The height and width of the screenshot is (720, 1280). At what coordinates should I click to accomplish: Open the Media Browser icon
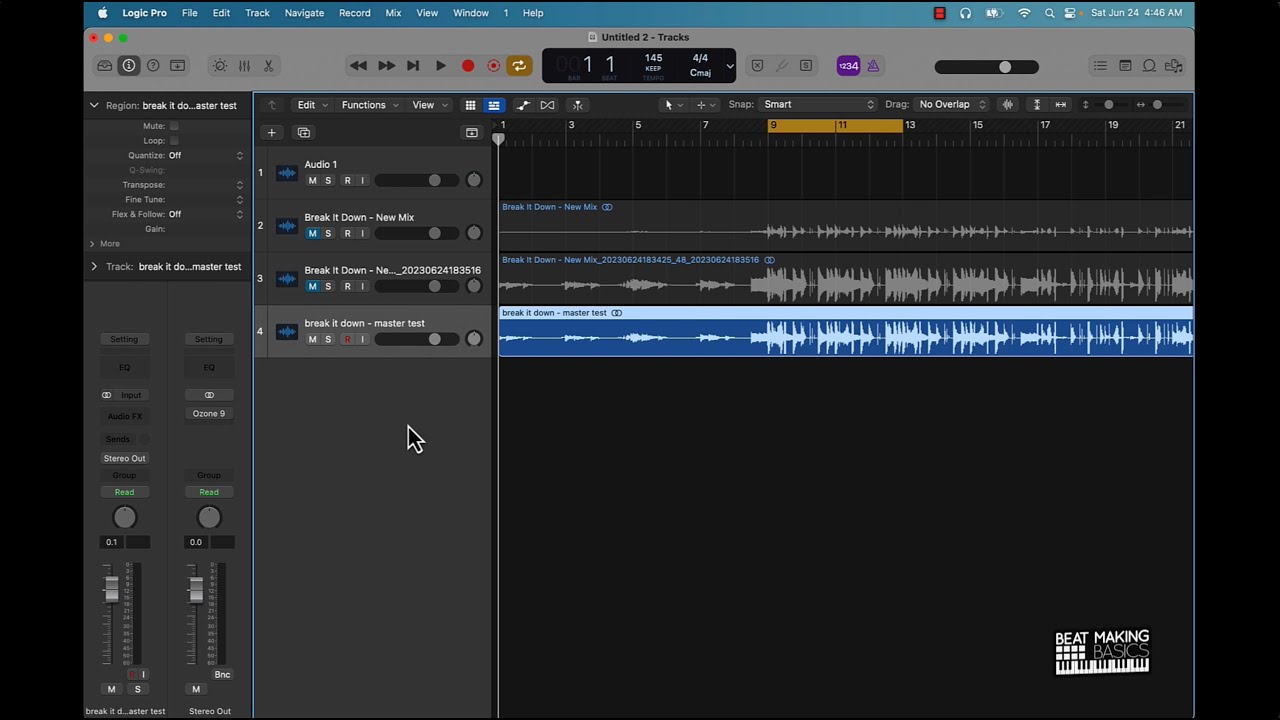pos(1174,66)
